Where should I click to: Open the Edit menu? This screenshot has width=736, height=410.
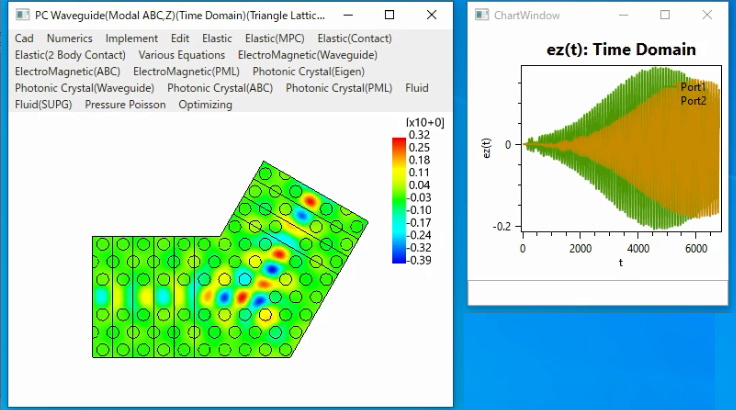tap(180, 39)
